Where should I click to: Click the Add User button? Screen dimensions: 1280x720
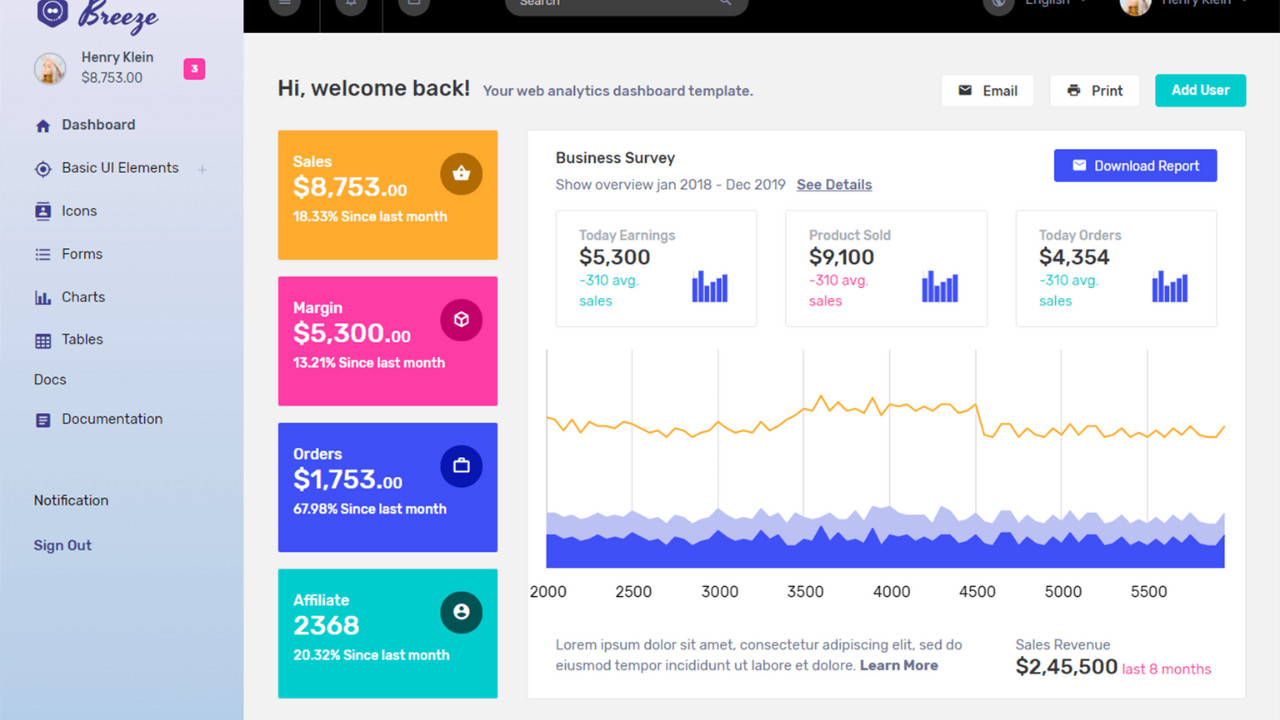click(1200, 90)
